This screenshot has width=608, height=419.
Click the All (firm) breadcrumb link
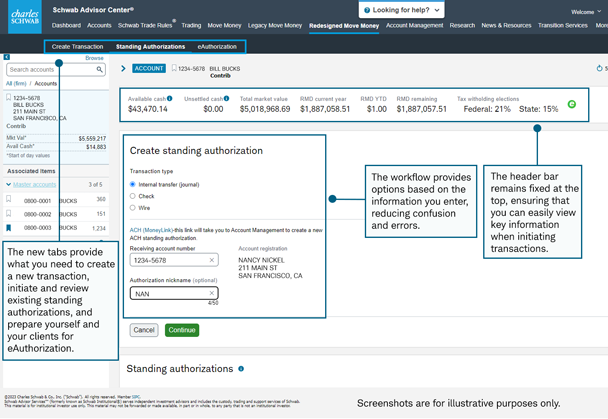16,83
